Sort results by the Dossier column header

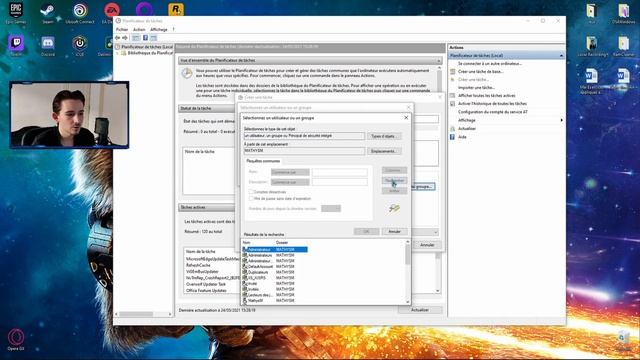[x=282, y=242]
